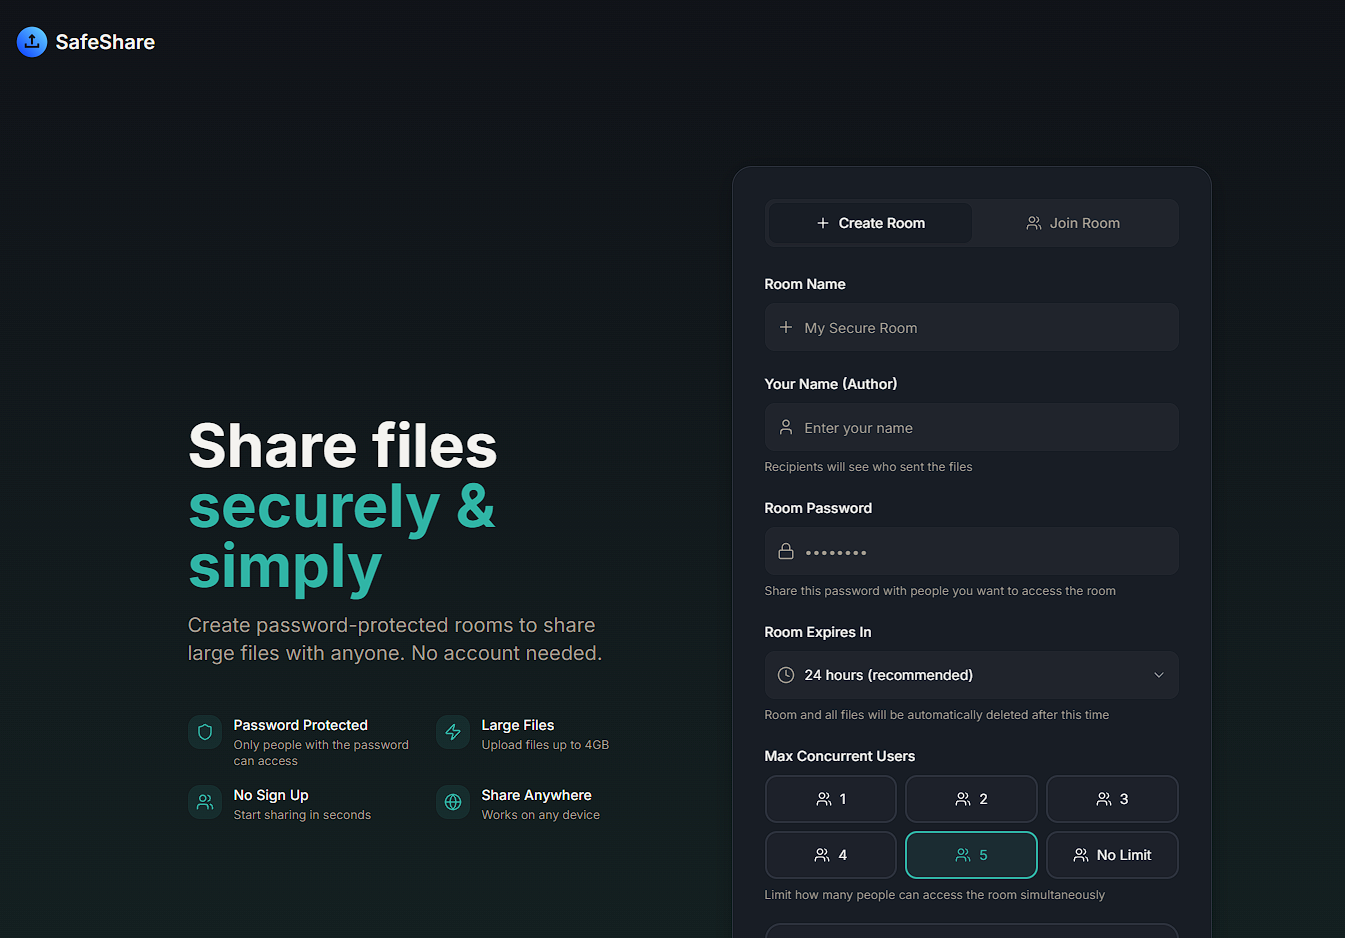1345x938 pixels.
Task: Switch to the Join Room tab
Action: [1074, 223]
